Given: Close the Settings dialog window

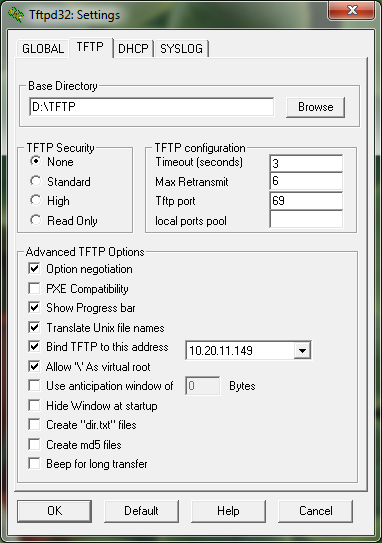Looking at the screenshot, I should tap(351, 10).
